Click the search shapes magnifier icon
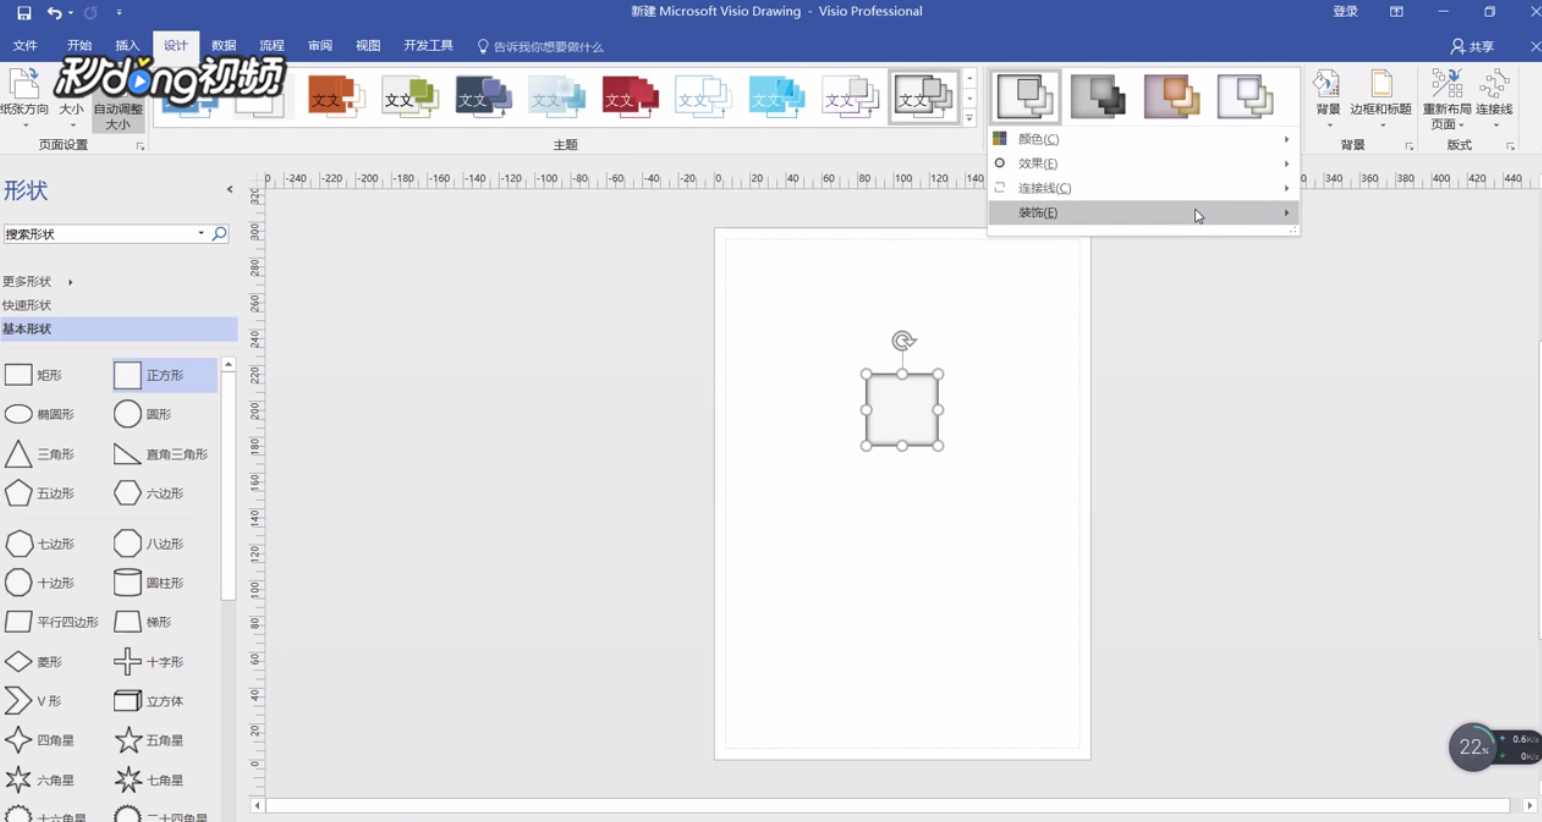1542x822 pixels. pos(219,234)
